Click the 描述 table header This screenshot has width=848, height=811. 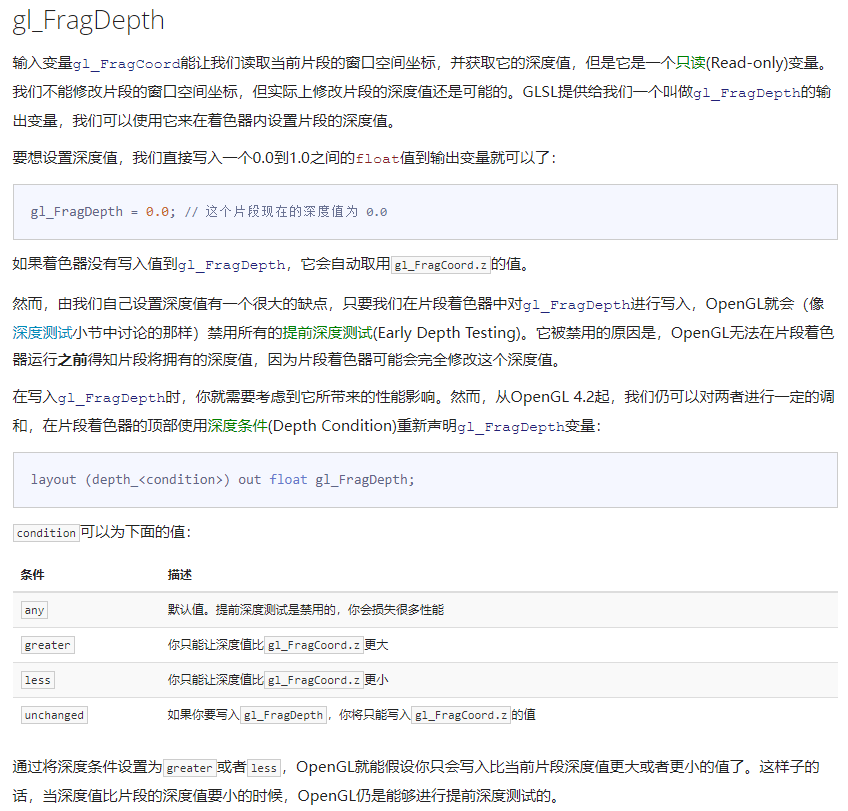(178, 574)
